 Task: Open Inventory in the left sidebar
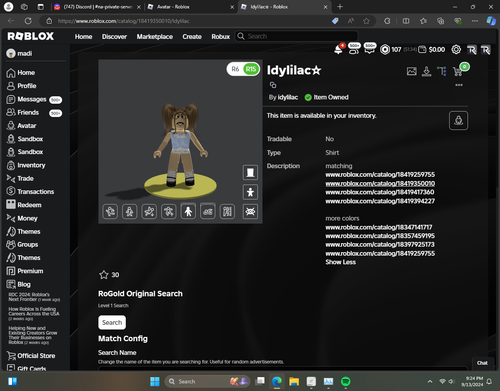(26, 165)
